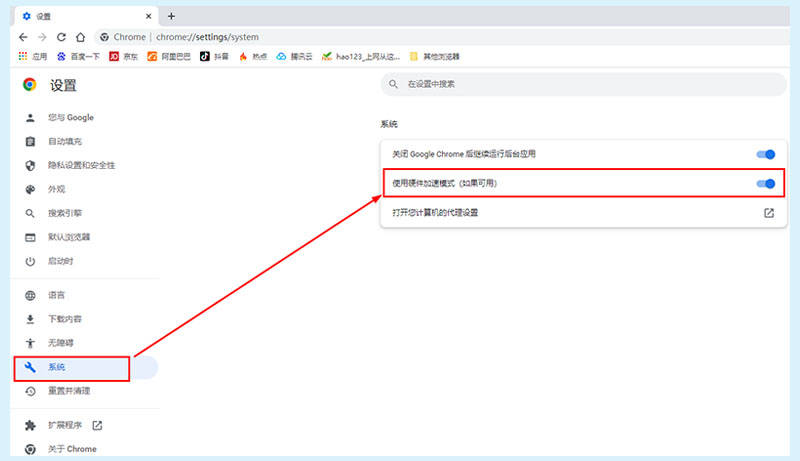Open 隐私设置和安全性 settings section

(x=84, y=165)
